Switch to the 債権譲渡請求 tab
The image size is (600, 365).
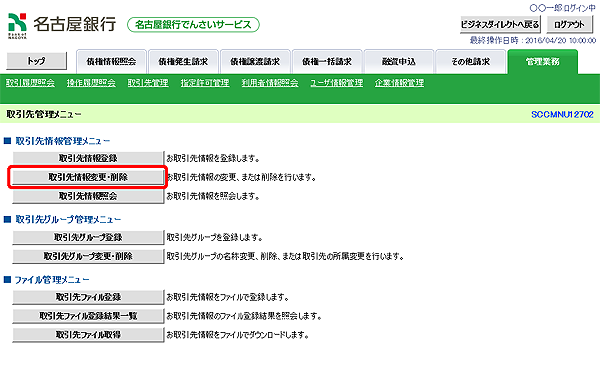255,62
